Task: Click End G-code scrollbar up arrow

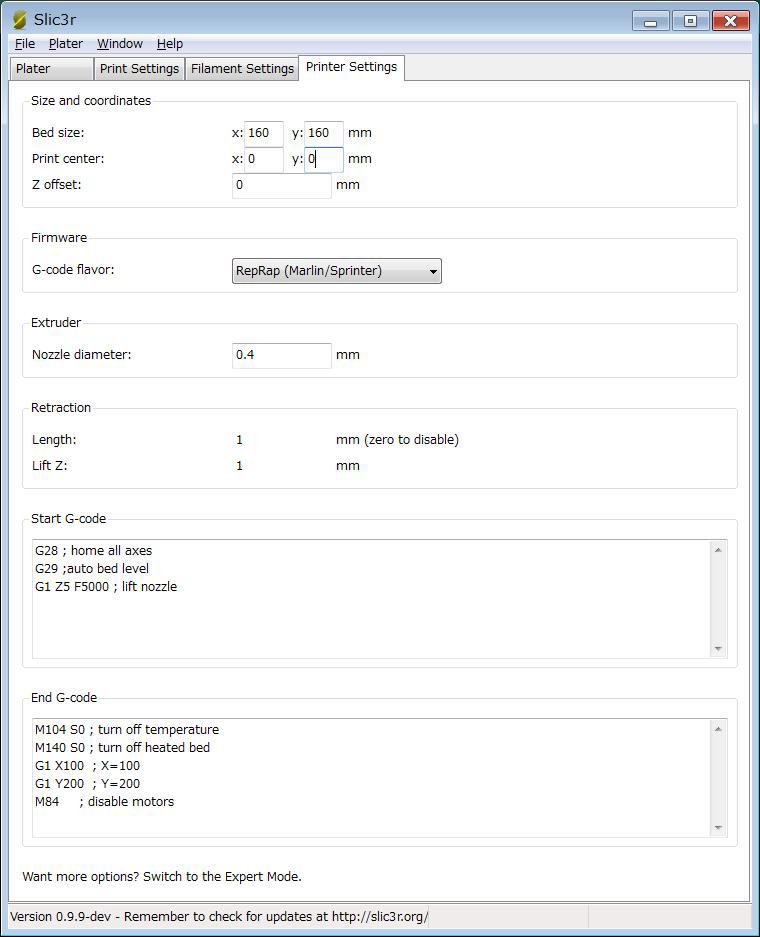Action: tap(718, 729)
